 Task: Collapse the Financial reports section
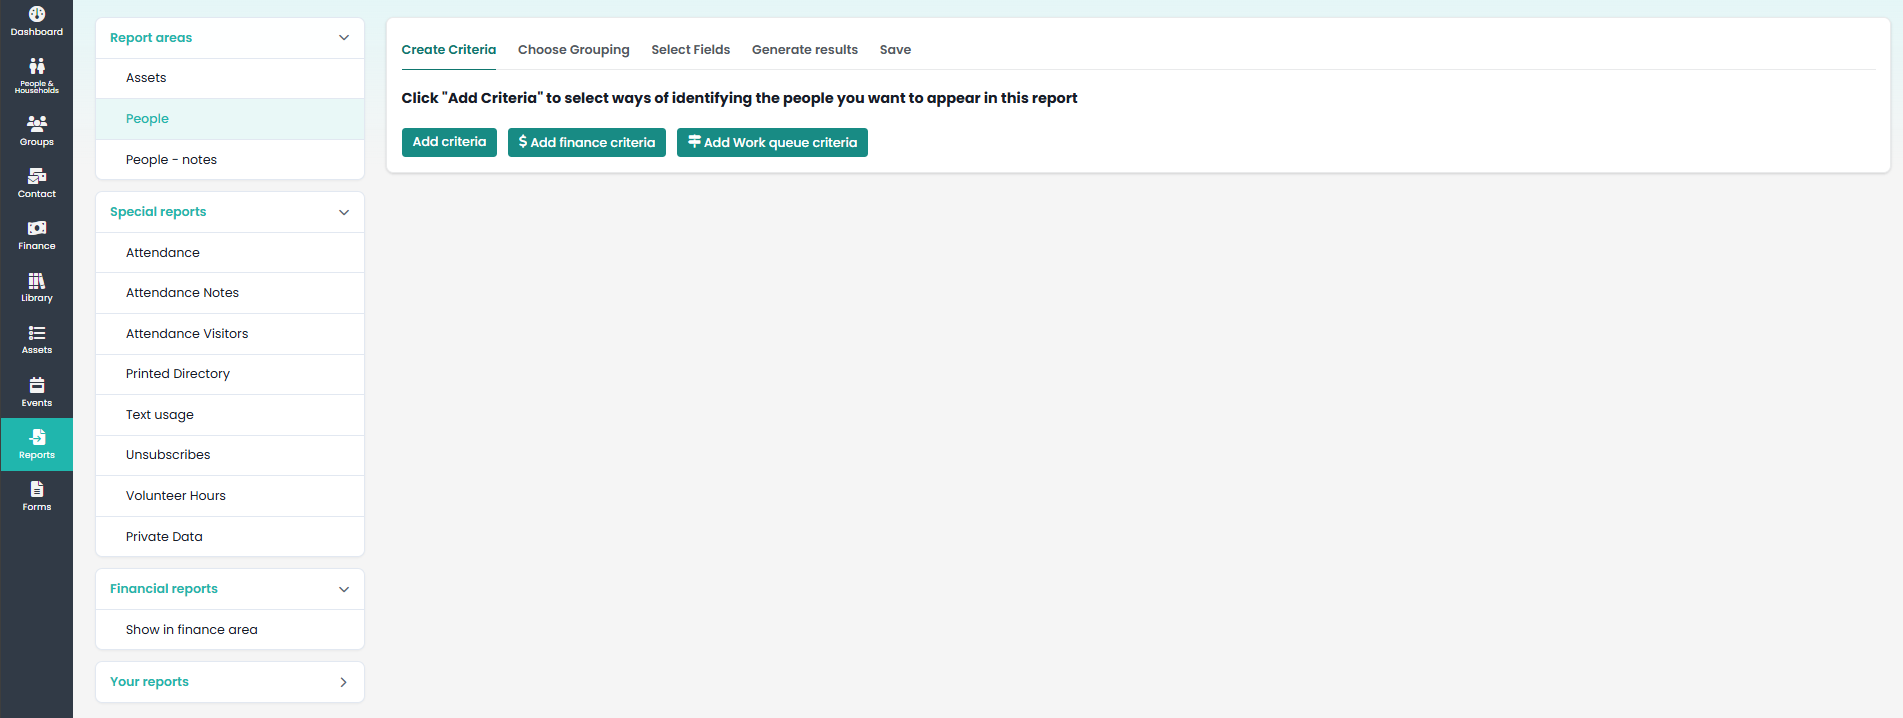(x=344, y=589)
